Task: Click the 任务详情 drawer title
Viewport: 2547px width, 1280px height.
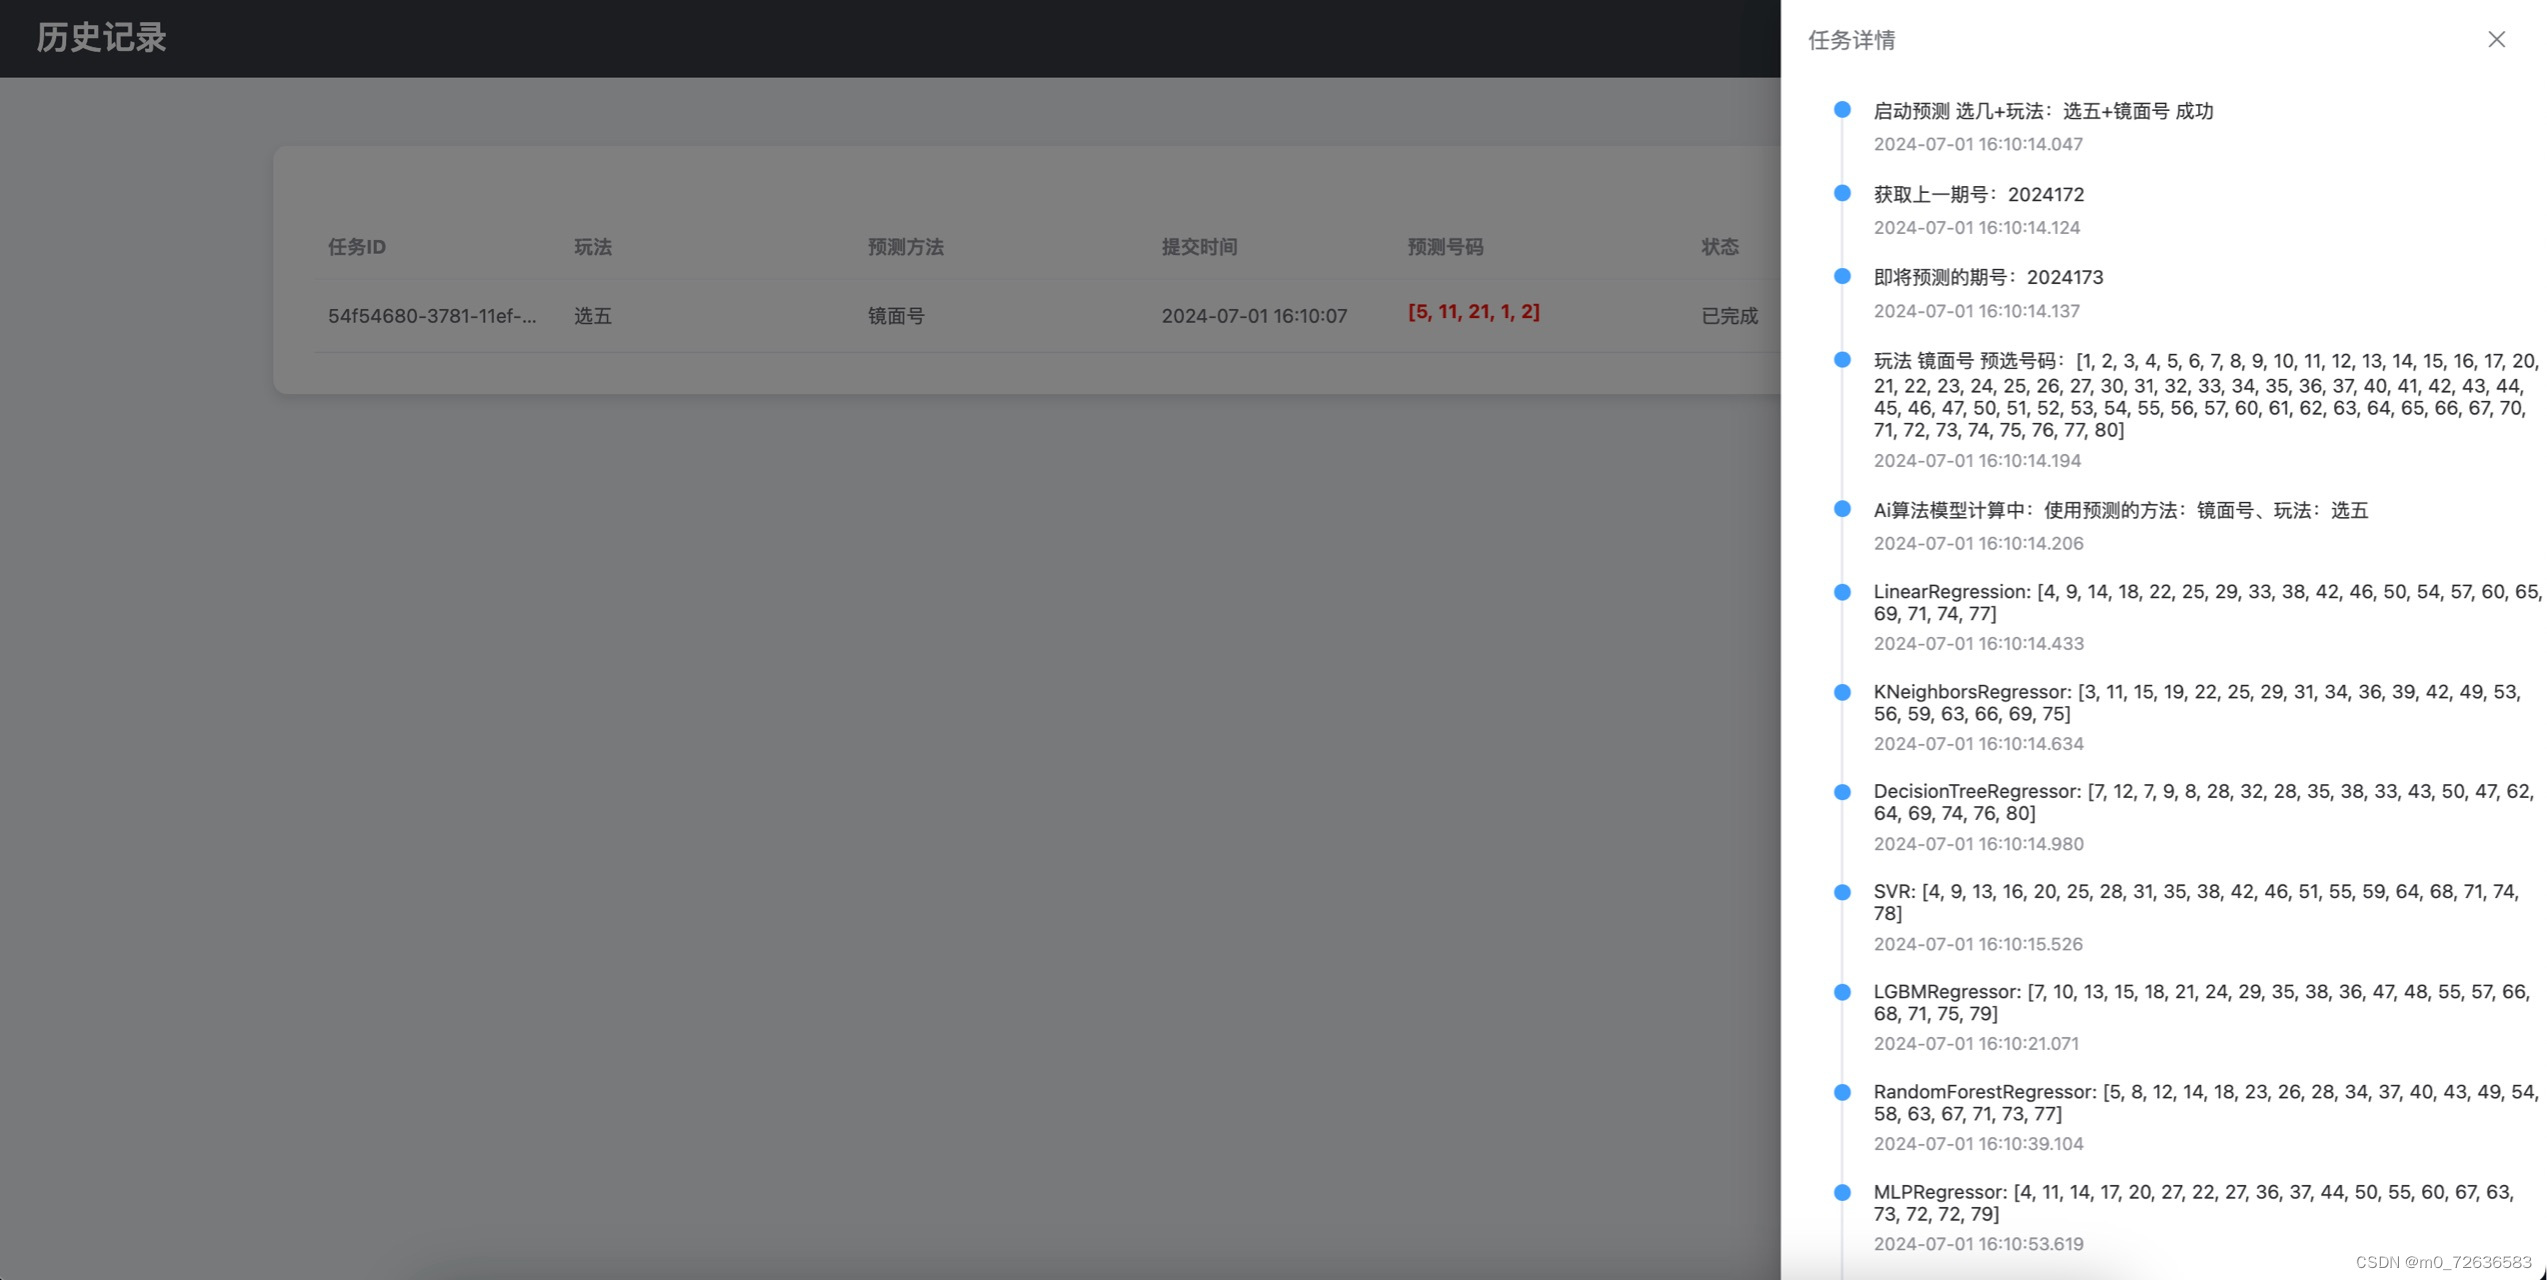Action: point(1851,40)
